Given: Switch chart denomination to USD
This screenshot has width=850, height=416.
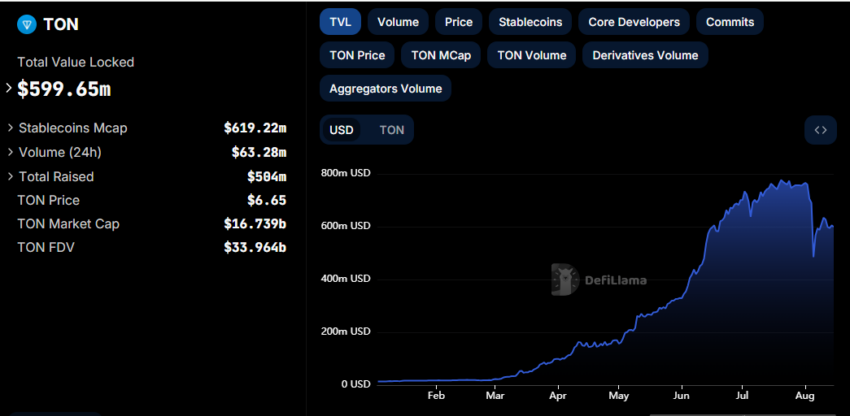Looking at the screenshot, I should coord(342,130).
